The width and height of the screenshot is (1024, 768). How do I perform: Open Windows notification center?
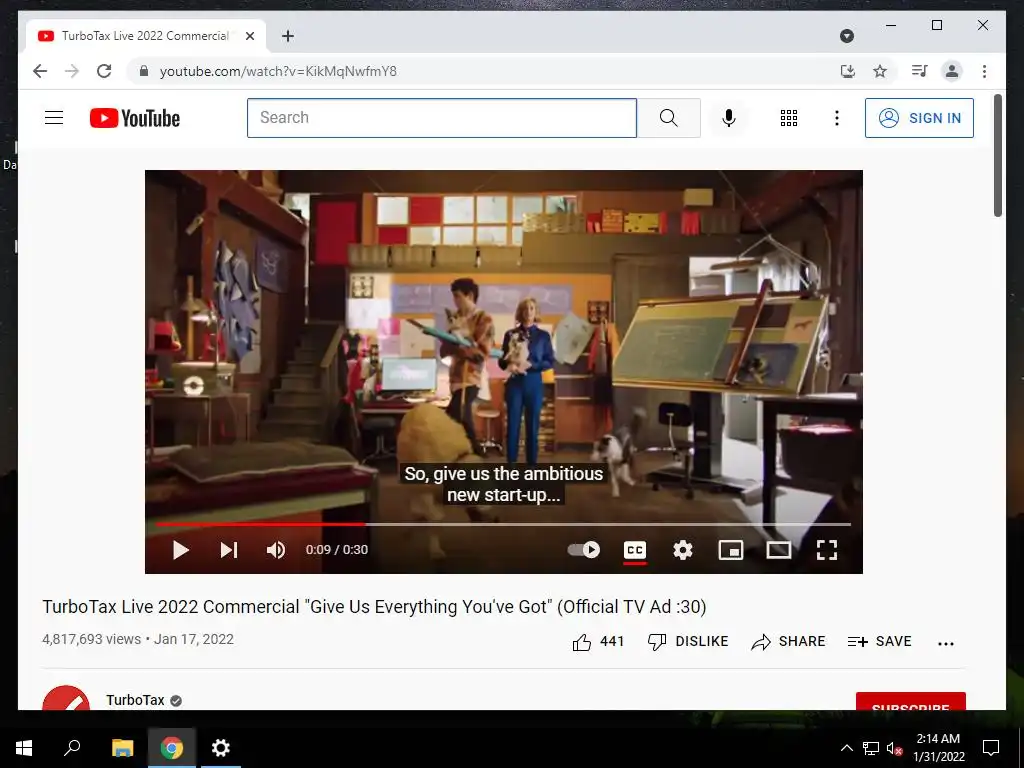pyautogui.click(x=991, y=748)
